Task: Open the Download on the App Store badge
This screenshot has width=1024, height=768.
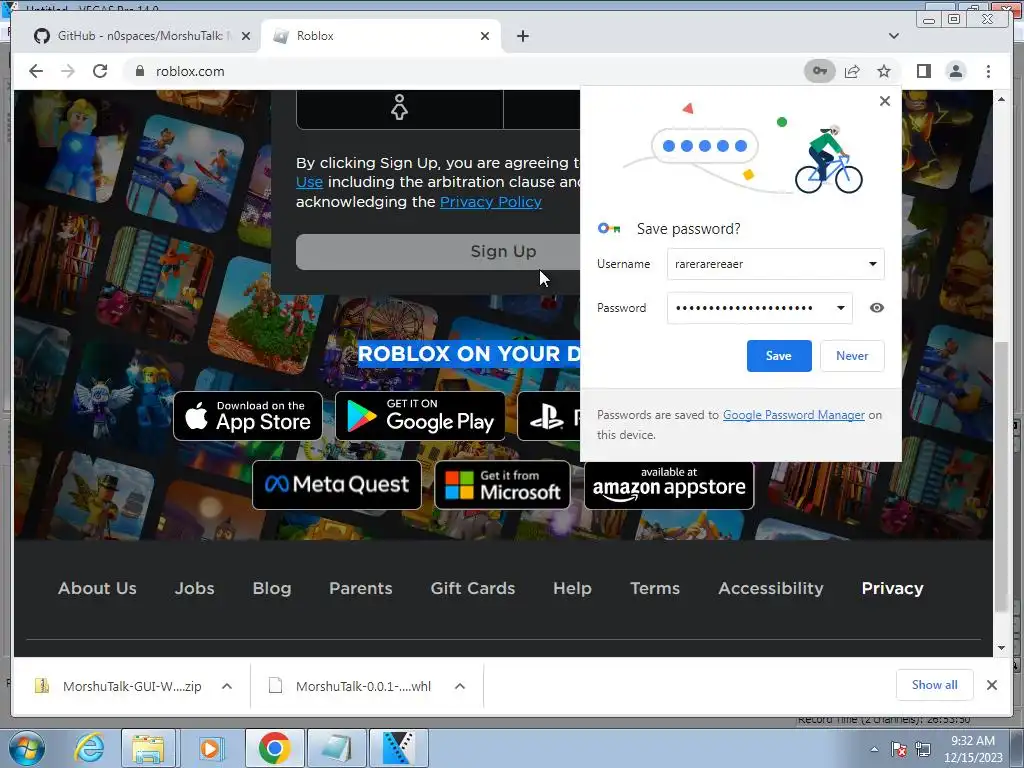Action: tap(248, 416)
